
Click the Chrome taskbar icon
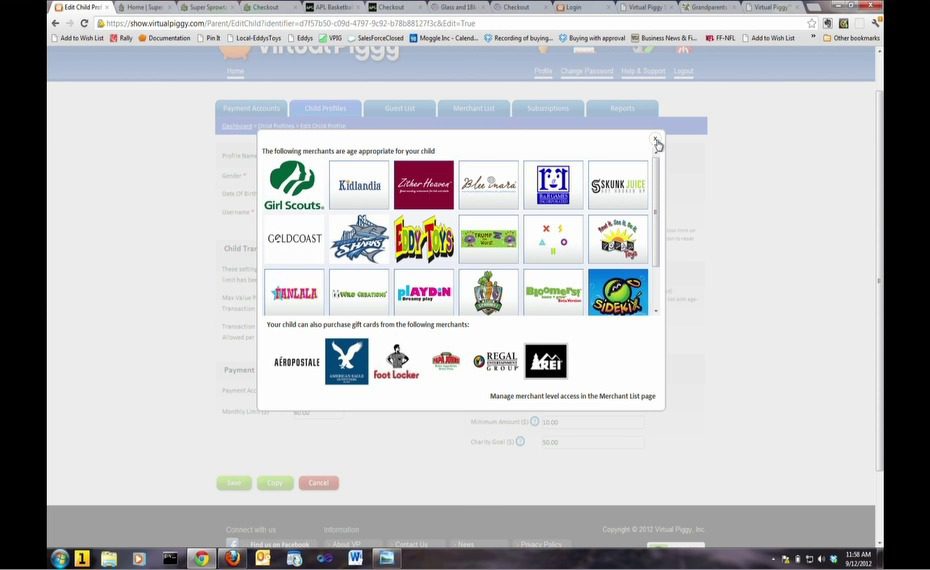point(201,558)
